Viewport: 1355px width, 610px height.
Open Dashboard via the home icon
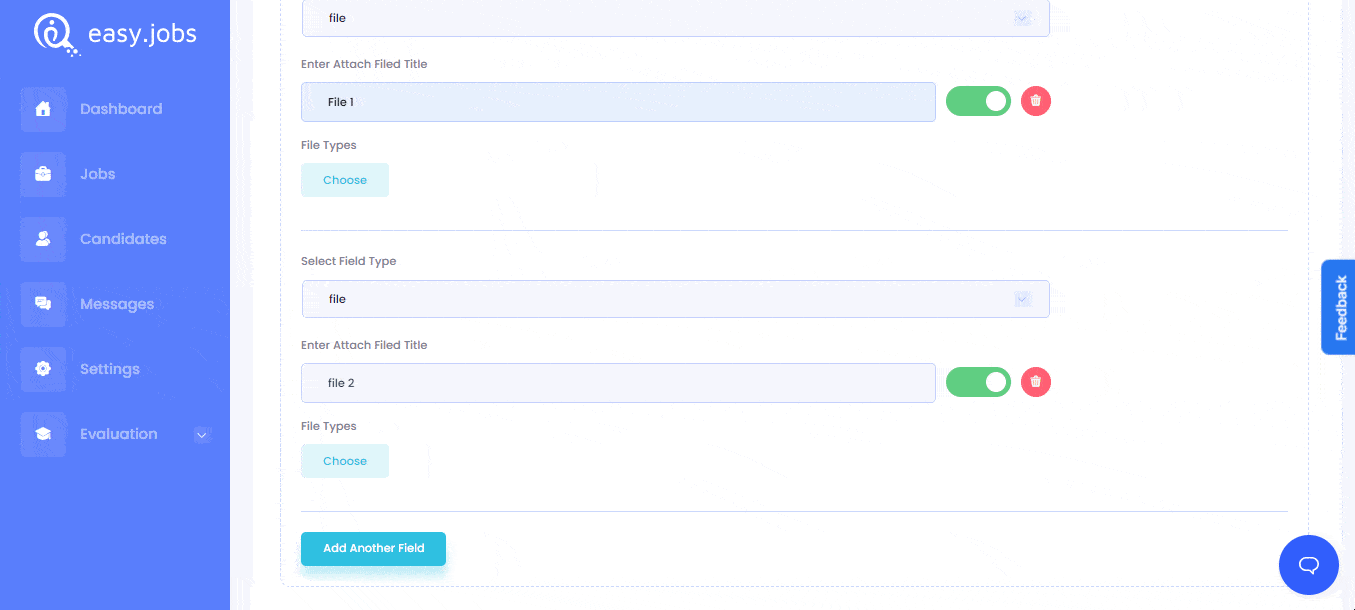43,109
